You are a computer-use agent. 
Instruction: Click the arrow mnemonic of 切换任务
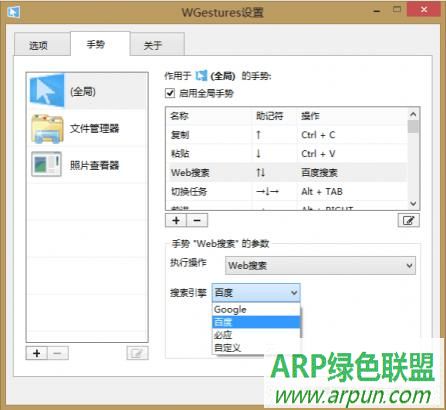[267, 192]
